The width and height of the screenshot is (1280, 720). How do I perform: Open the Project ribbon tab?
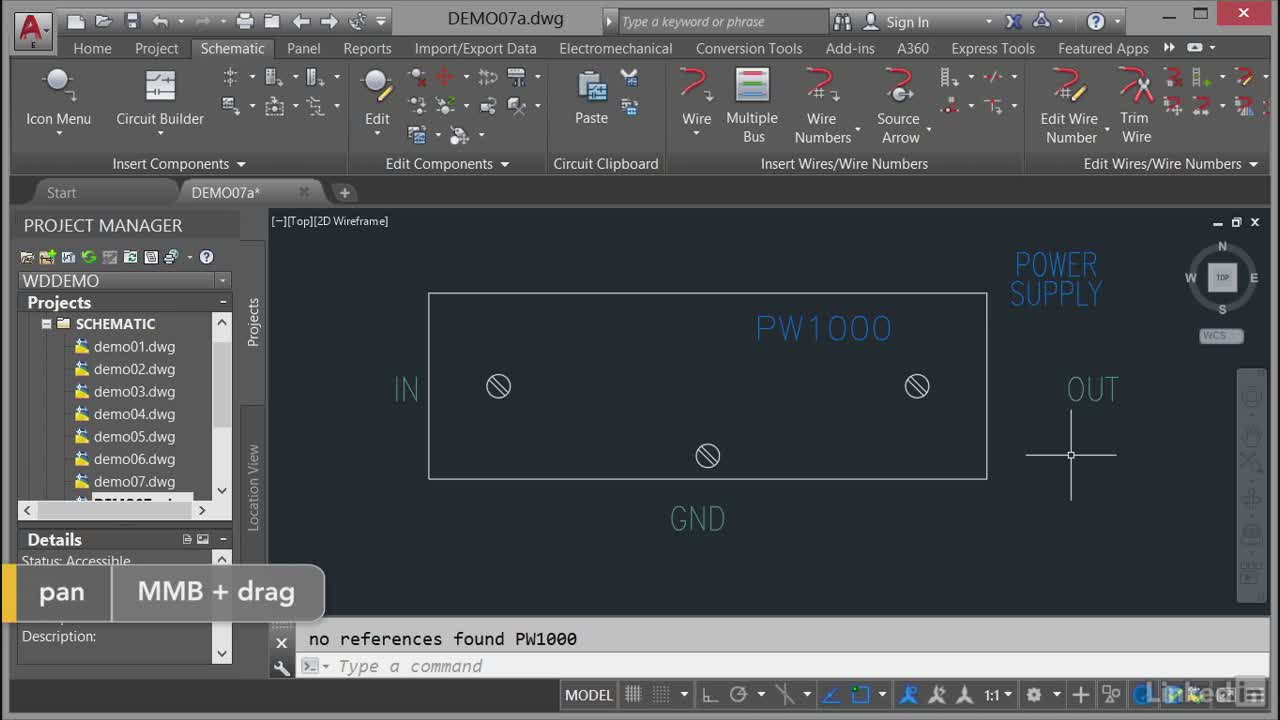click(157, 48)
